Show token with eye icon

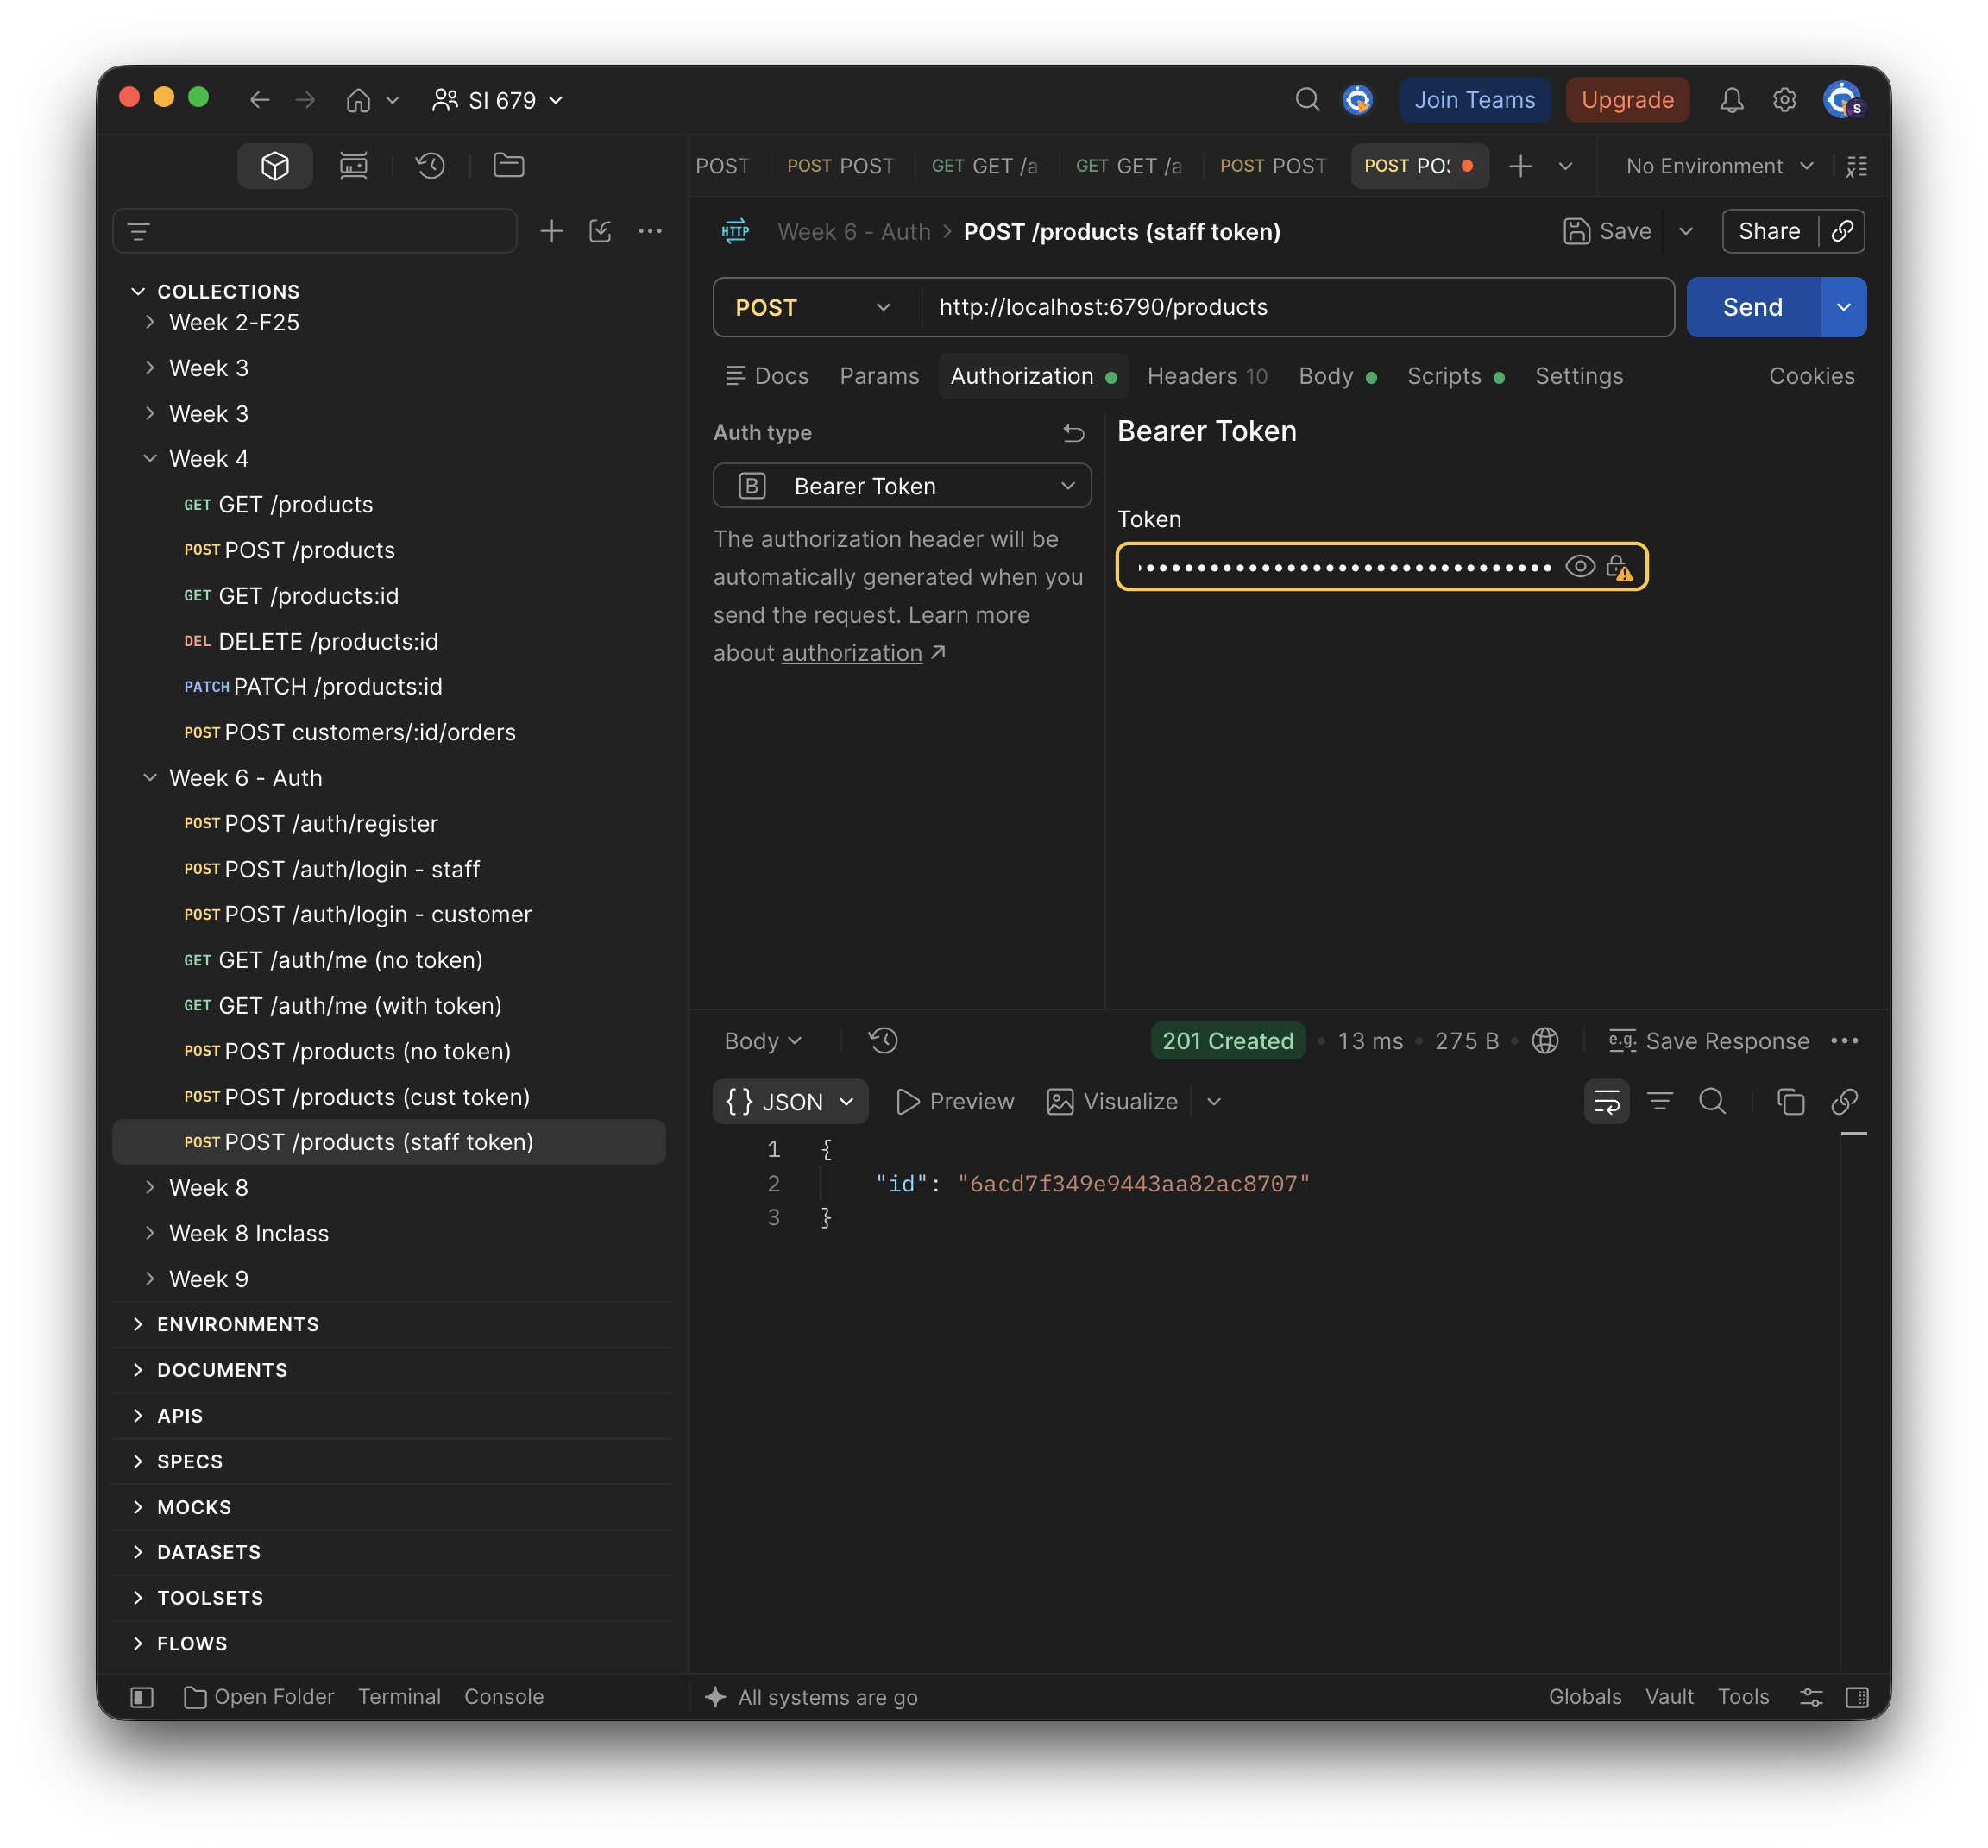[1580, 567]
